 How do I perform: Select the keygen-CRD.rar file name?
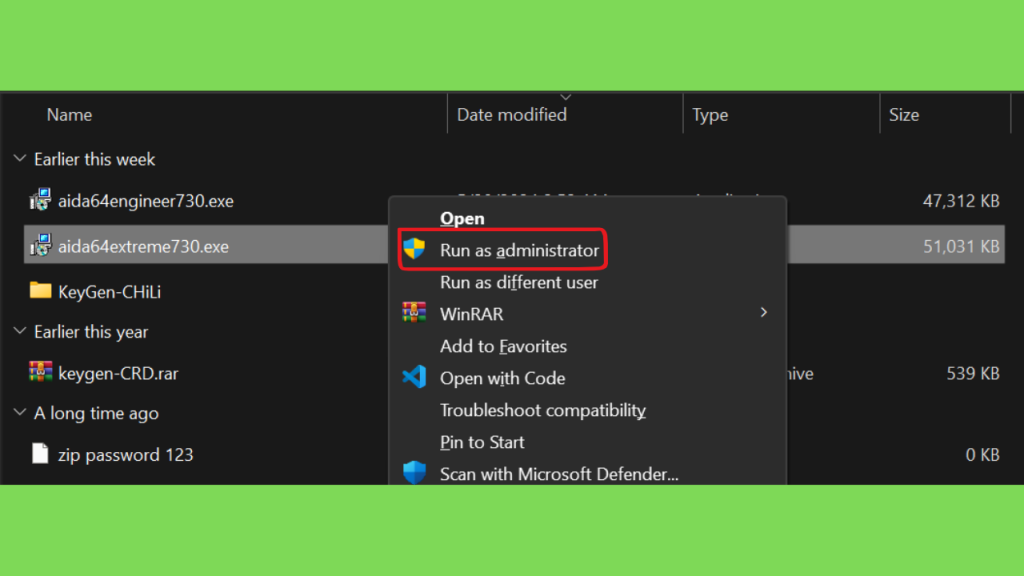tap(118, 374)
